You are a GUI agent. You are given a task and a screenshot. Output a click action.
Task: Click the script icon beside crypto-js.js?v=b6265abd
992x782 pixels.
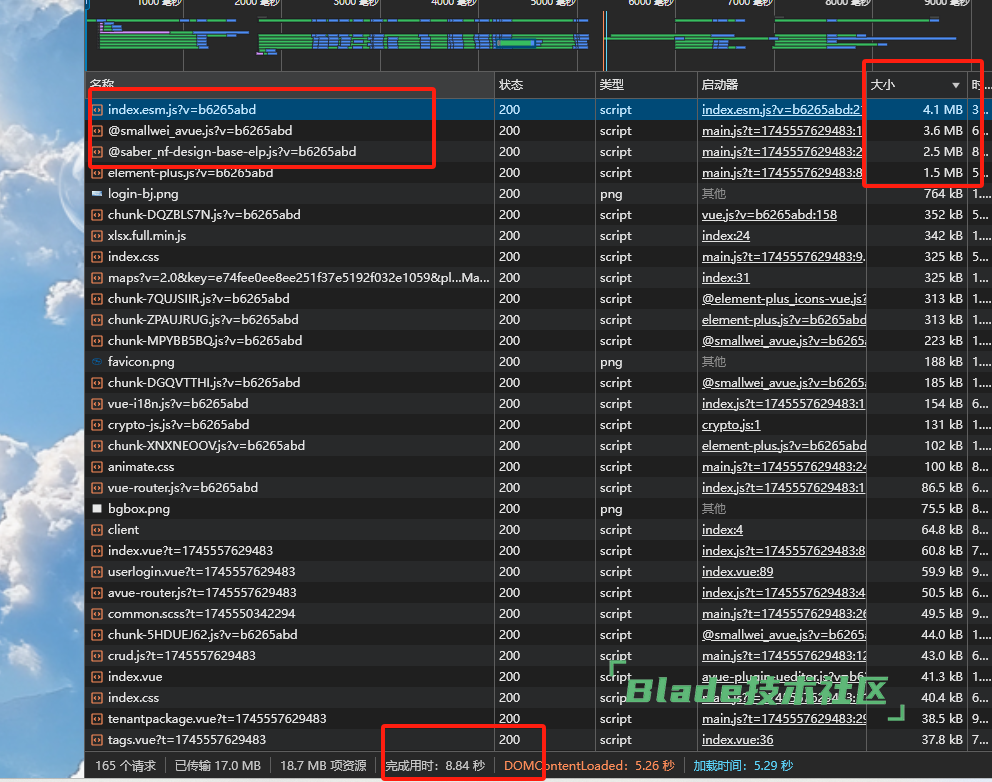pos(97,425)
